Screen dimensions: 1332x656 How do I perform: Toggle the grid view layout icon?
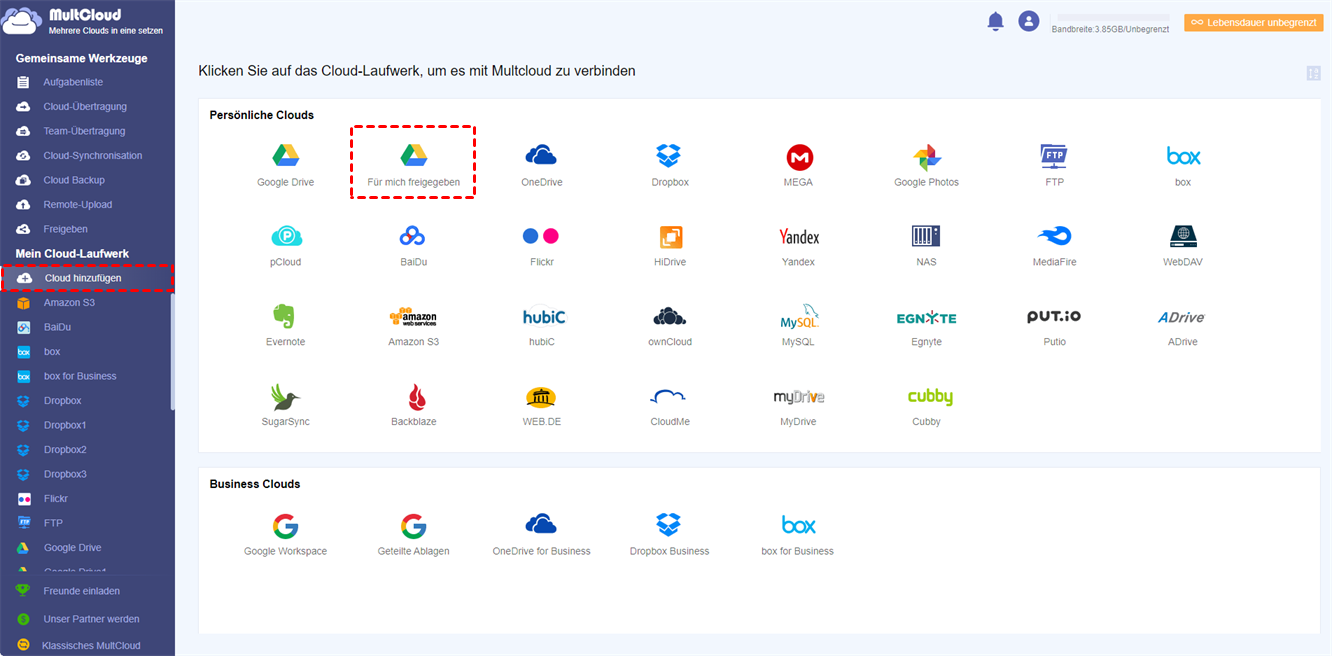click(1313, 73)
